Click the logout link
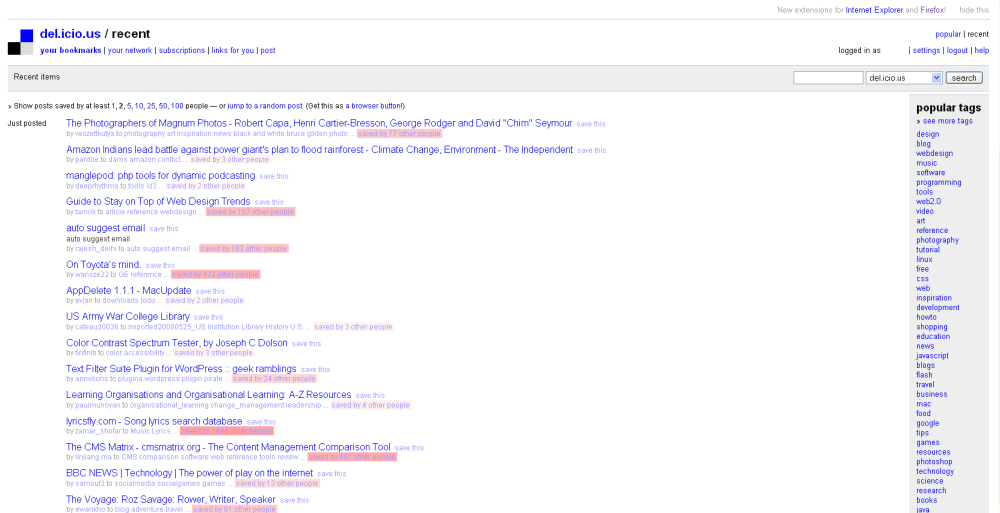 click(957, 50)
